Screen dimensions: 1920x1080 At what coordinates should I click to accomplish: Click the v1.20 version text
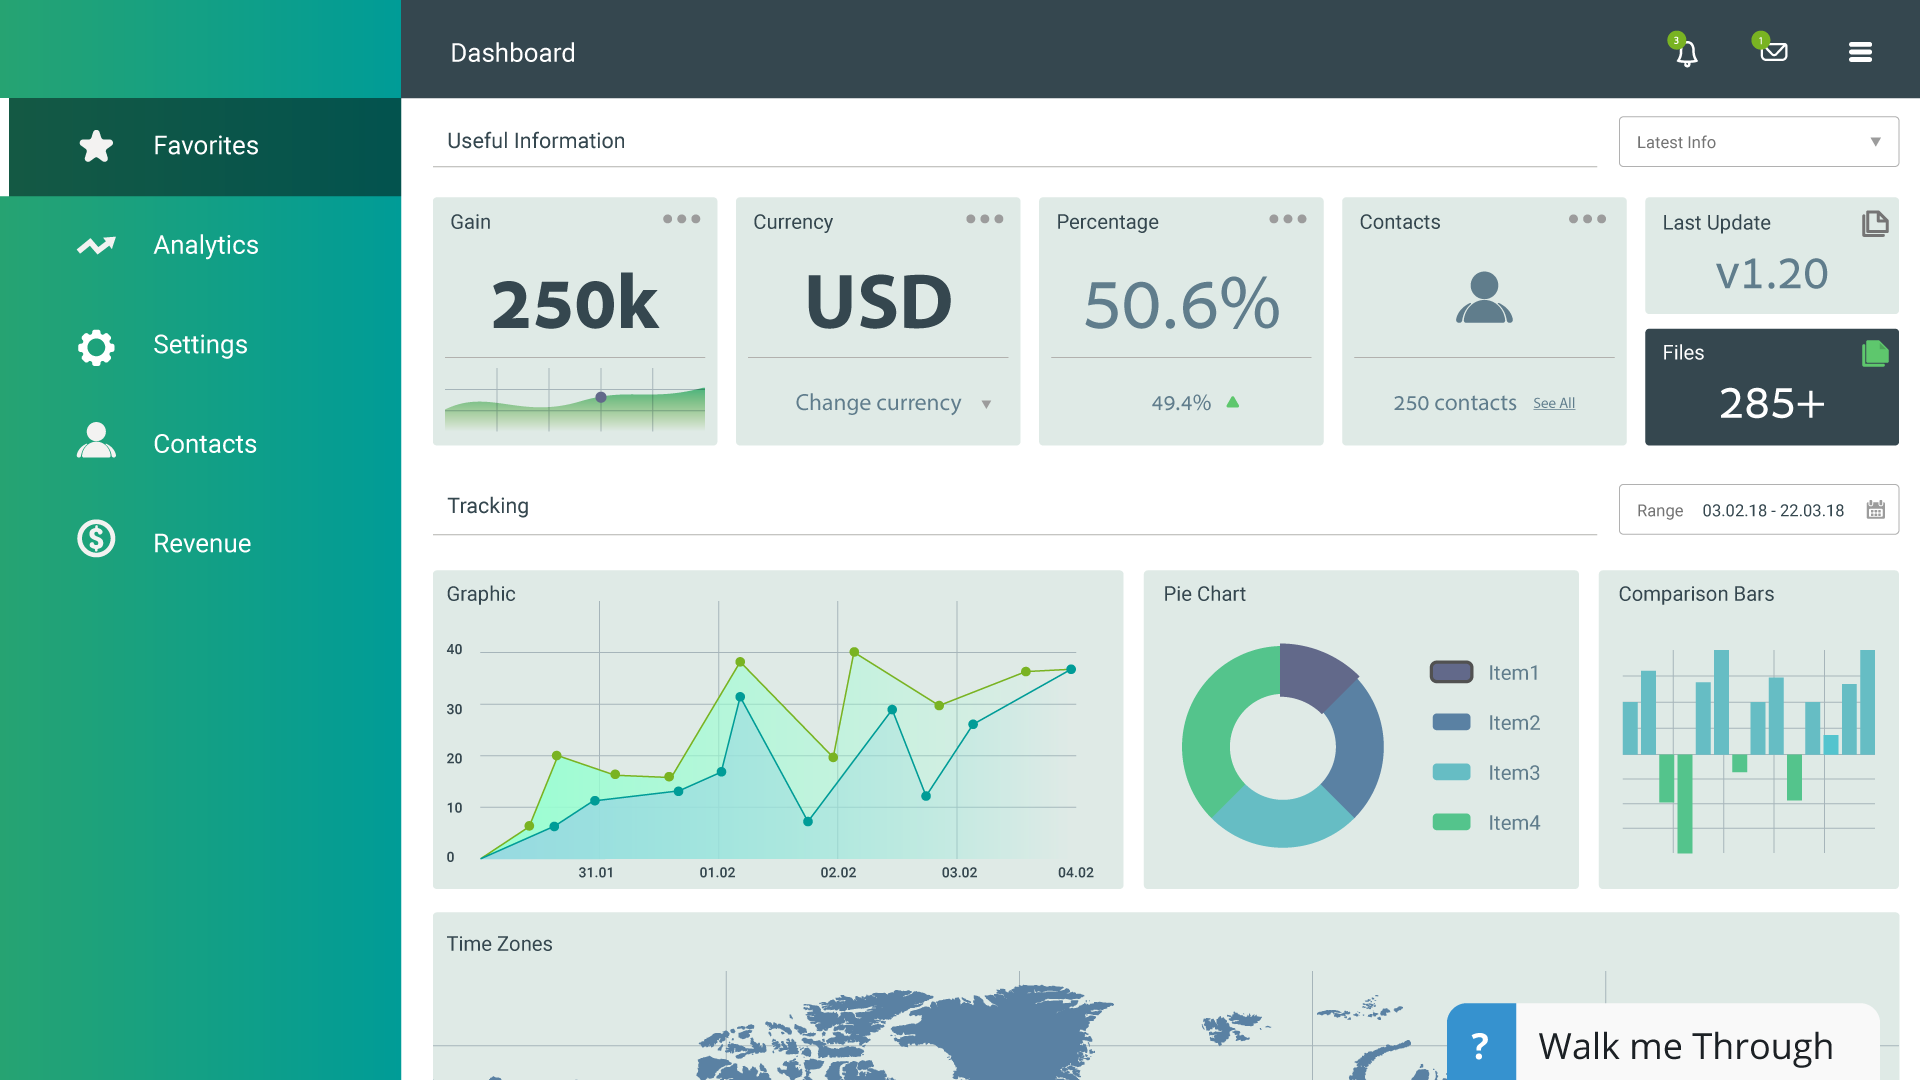pos(1771,274)
